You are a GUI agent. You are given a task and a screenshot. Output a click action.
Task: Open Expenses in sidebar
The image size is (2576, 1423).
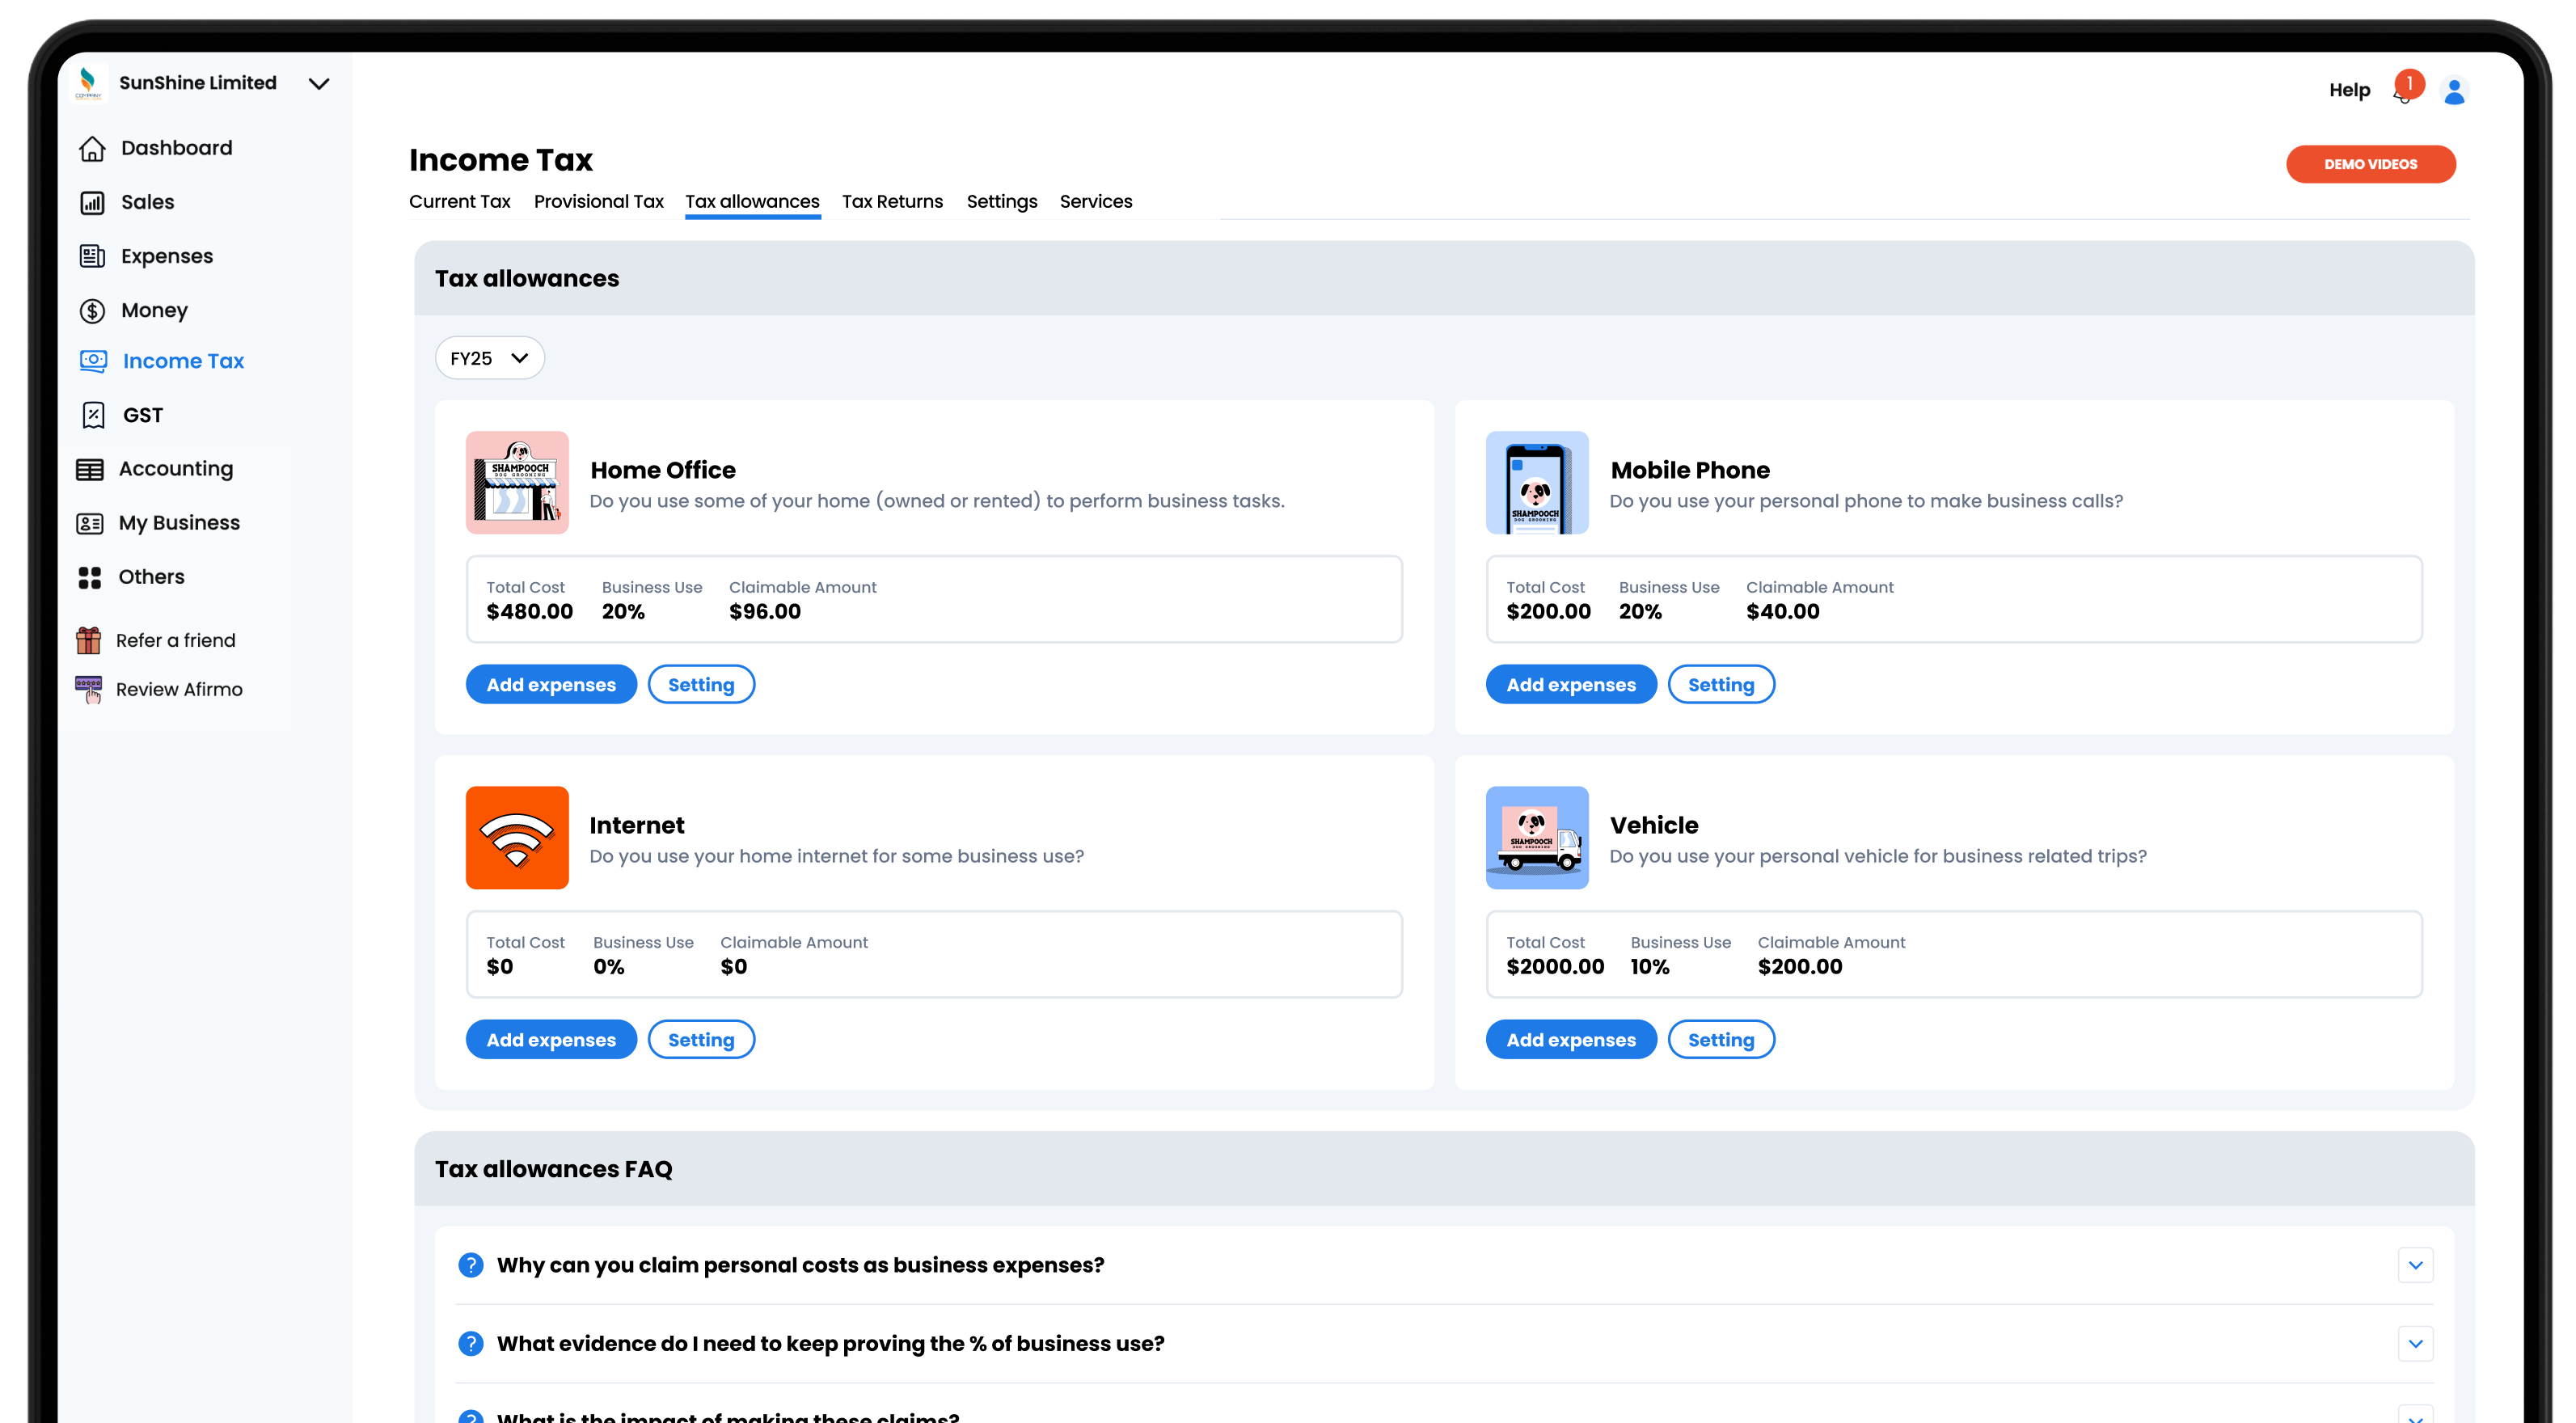[x=167, y=256]
